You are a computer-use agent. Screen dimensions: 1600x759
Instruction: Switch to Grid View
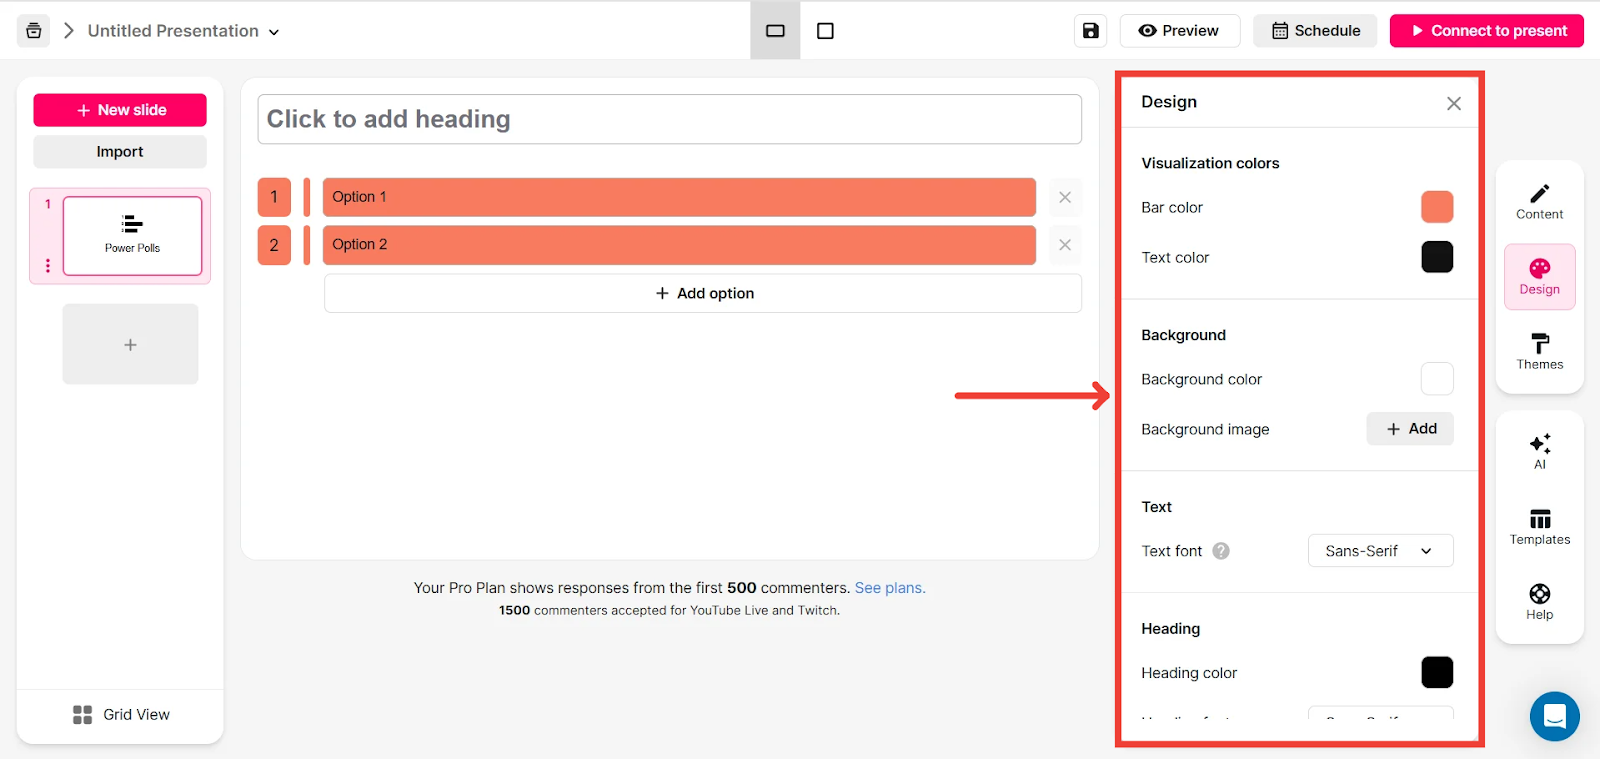click(121, 714)
